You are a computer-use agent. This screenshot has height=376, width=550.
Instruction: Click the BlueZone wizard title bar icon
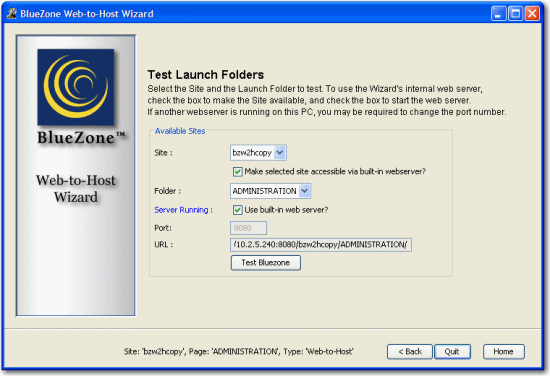coord(12,14)
